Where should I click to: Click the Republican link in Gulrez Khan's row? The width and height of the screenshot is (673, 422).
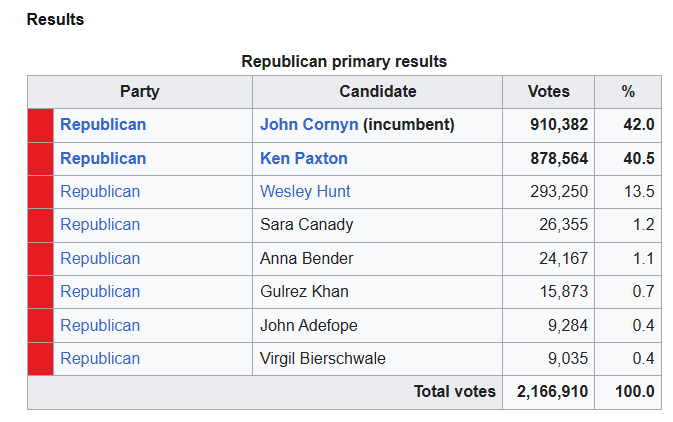pyautogui.click(x=100, y=291)
